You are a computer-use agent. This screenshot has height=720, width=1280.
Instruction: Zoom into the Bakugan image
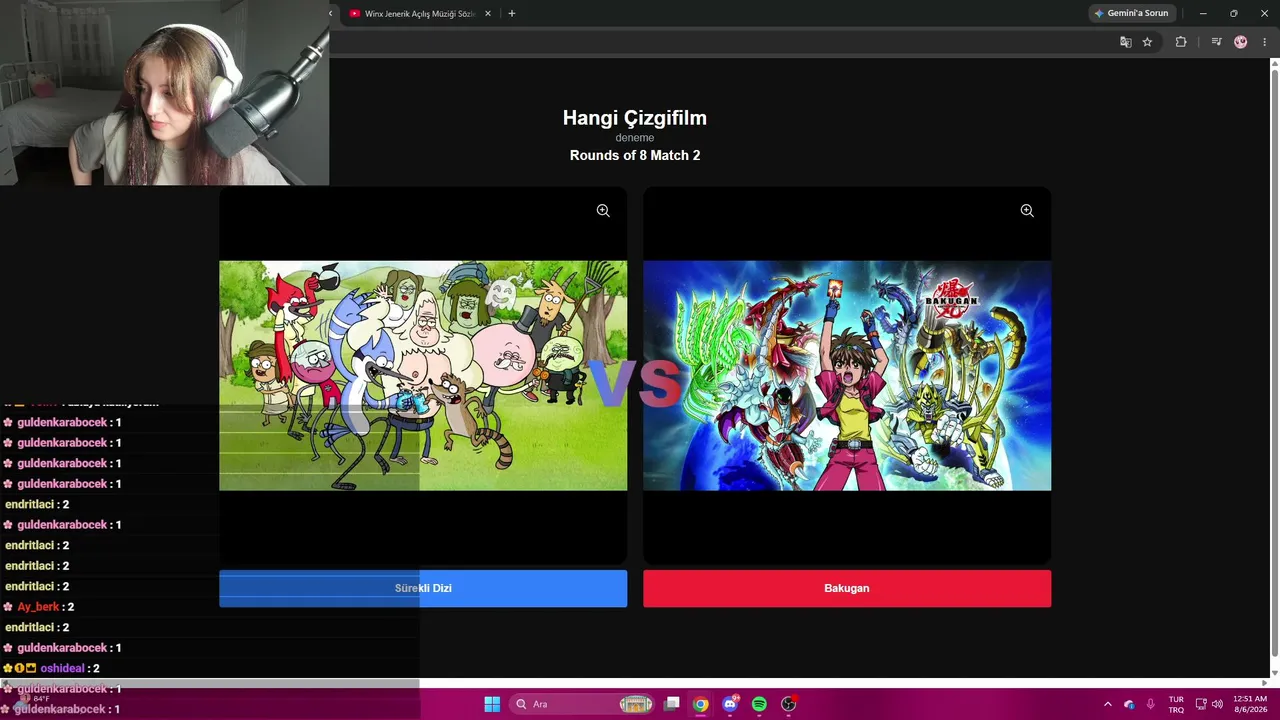(1027, 211)
